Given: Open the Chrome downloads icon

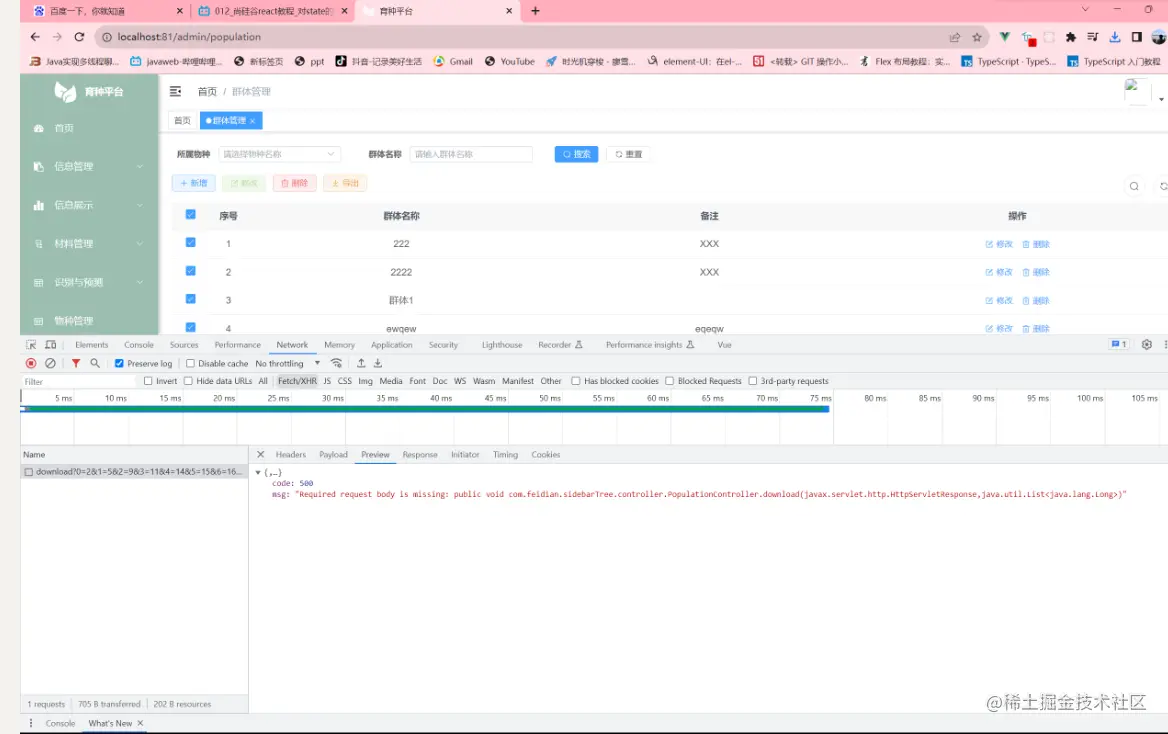Looking at the screenshot, I should [x=1114, y=37].
